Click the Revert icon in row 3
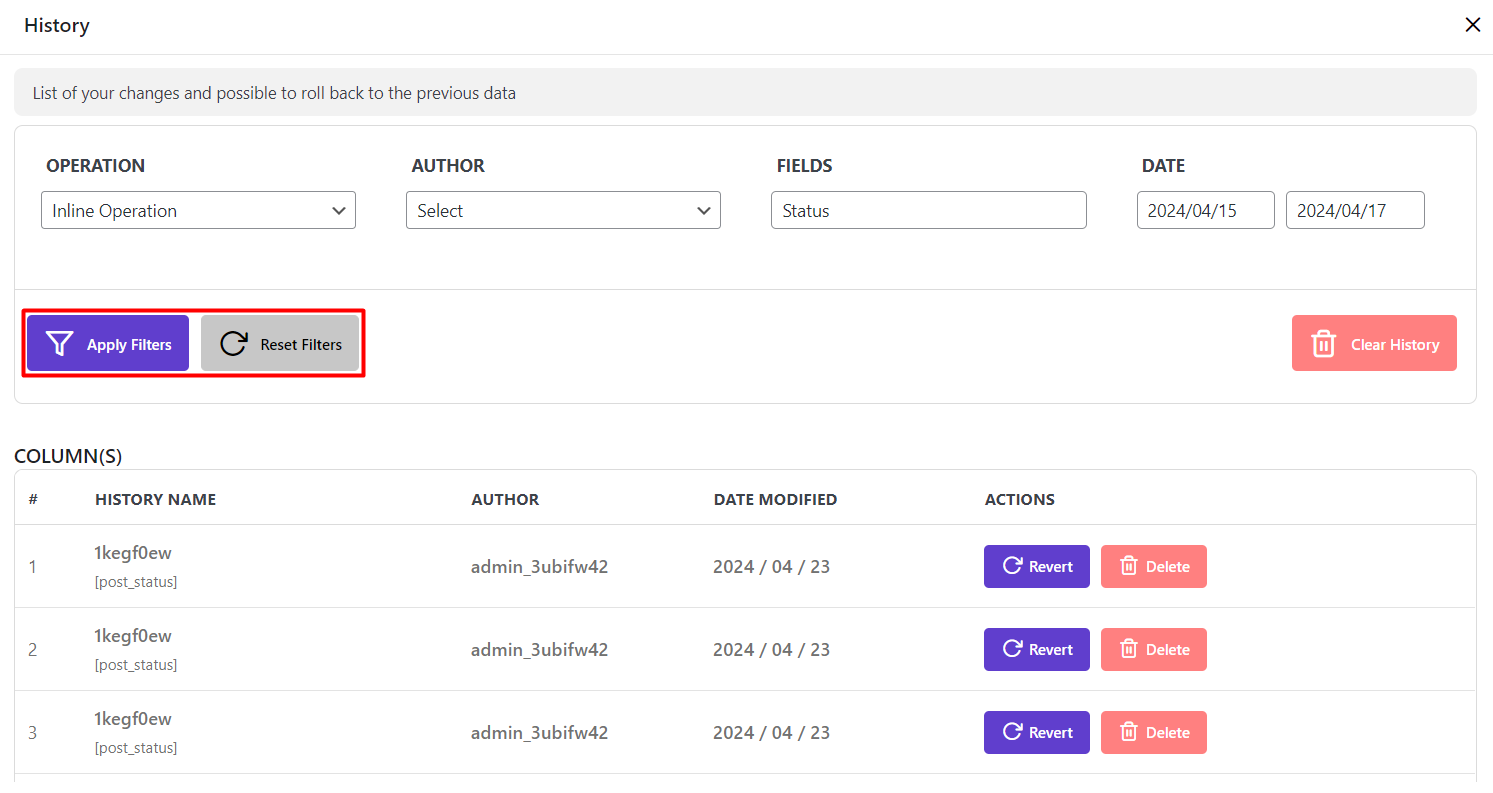1493x793 pixels. 1012,732
